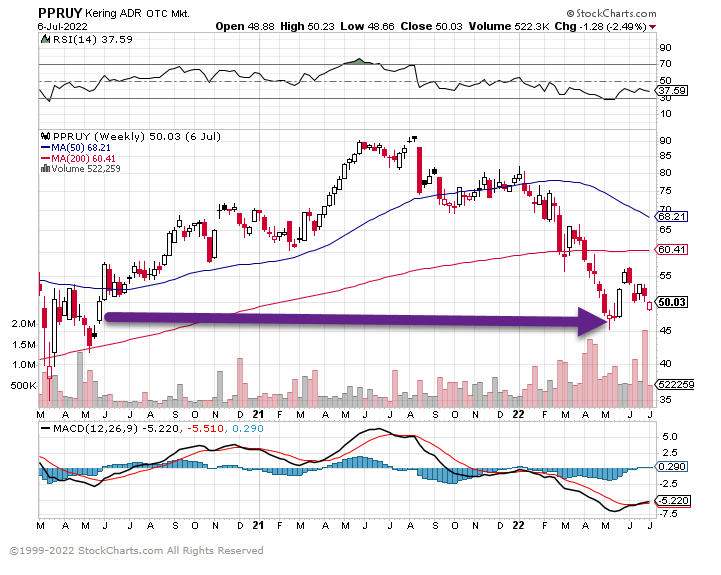Click the 0.290 MACD axis value box
Screen dimensions: 721x575
pyautogui.click(x=673, y=467)
